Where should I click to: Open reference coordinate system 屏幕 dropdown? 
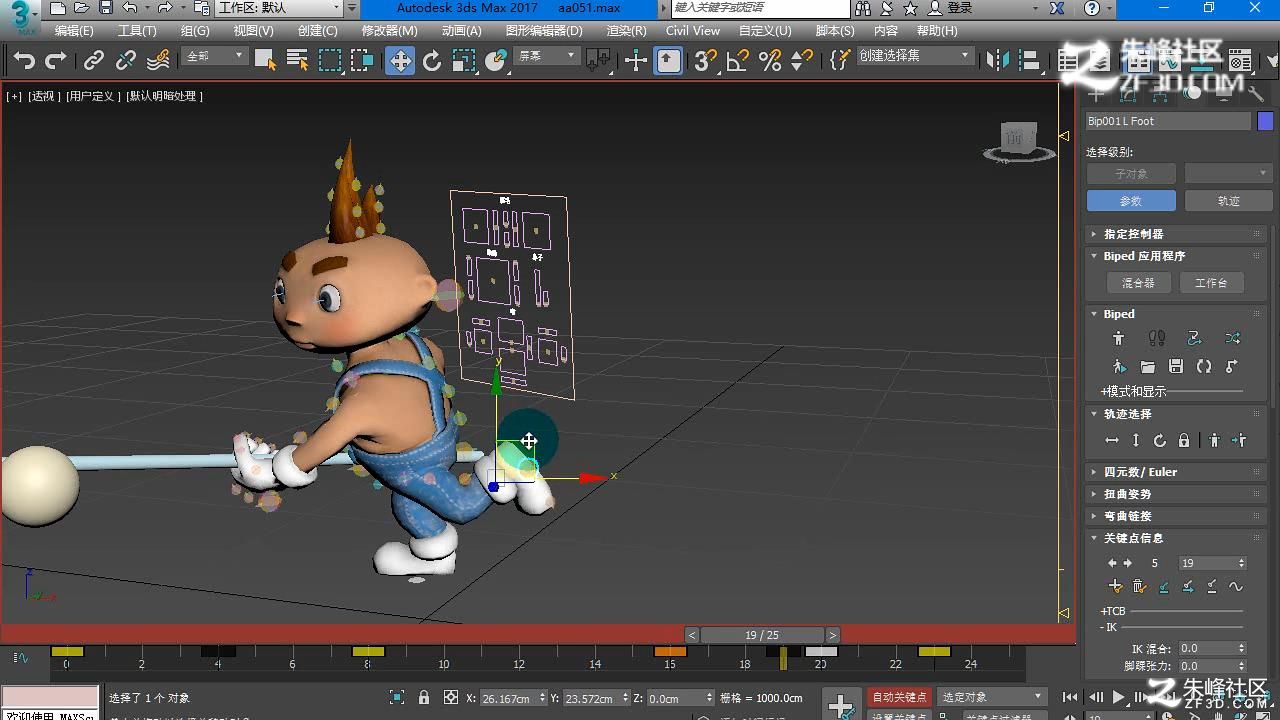pos(547,57)
